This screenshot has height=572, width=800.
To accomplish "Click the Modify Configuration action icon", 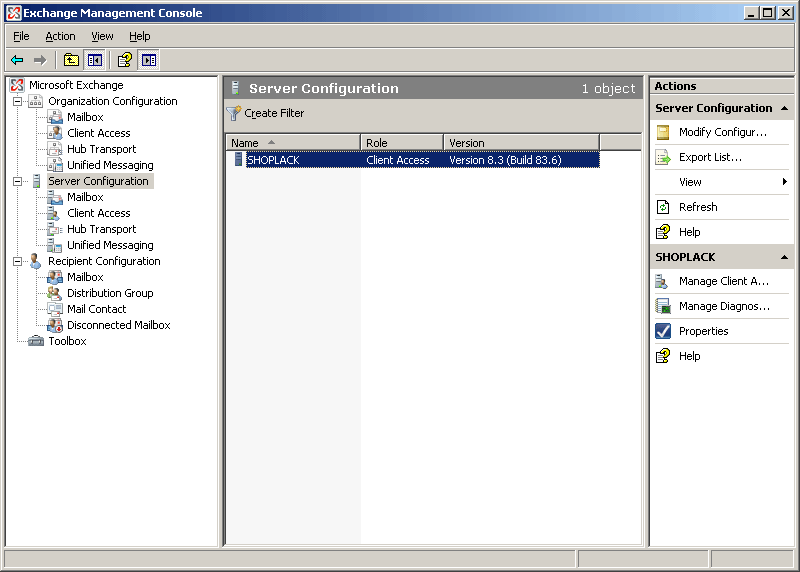I will point(663,133).
